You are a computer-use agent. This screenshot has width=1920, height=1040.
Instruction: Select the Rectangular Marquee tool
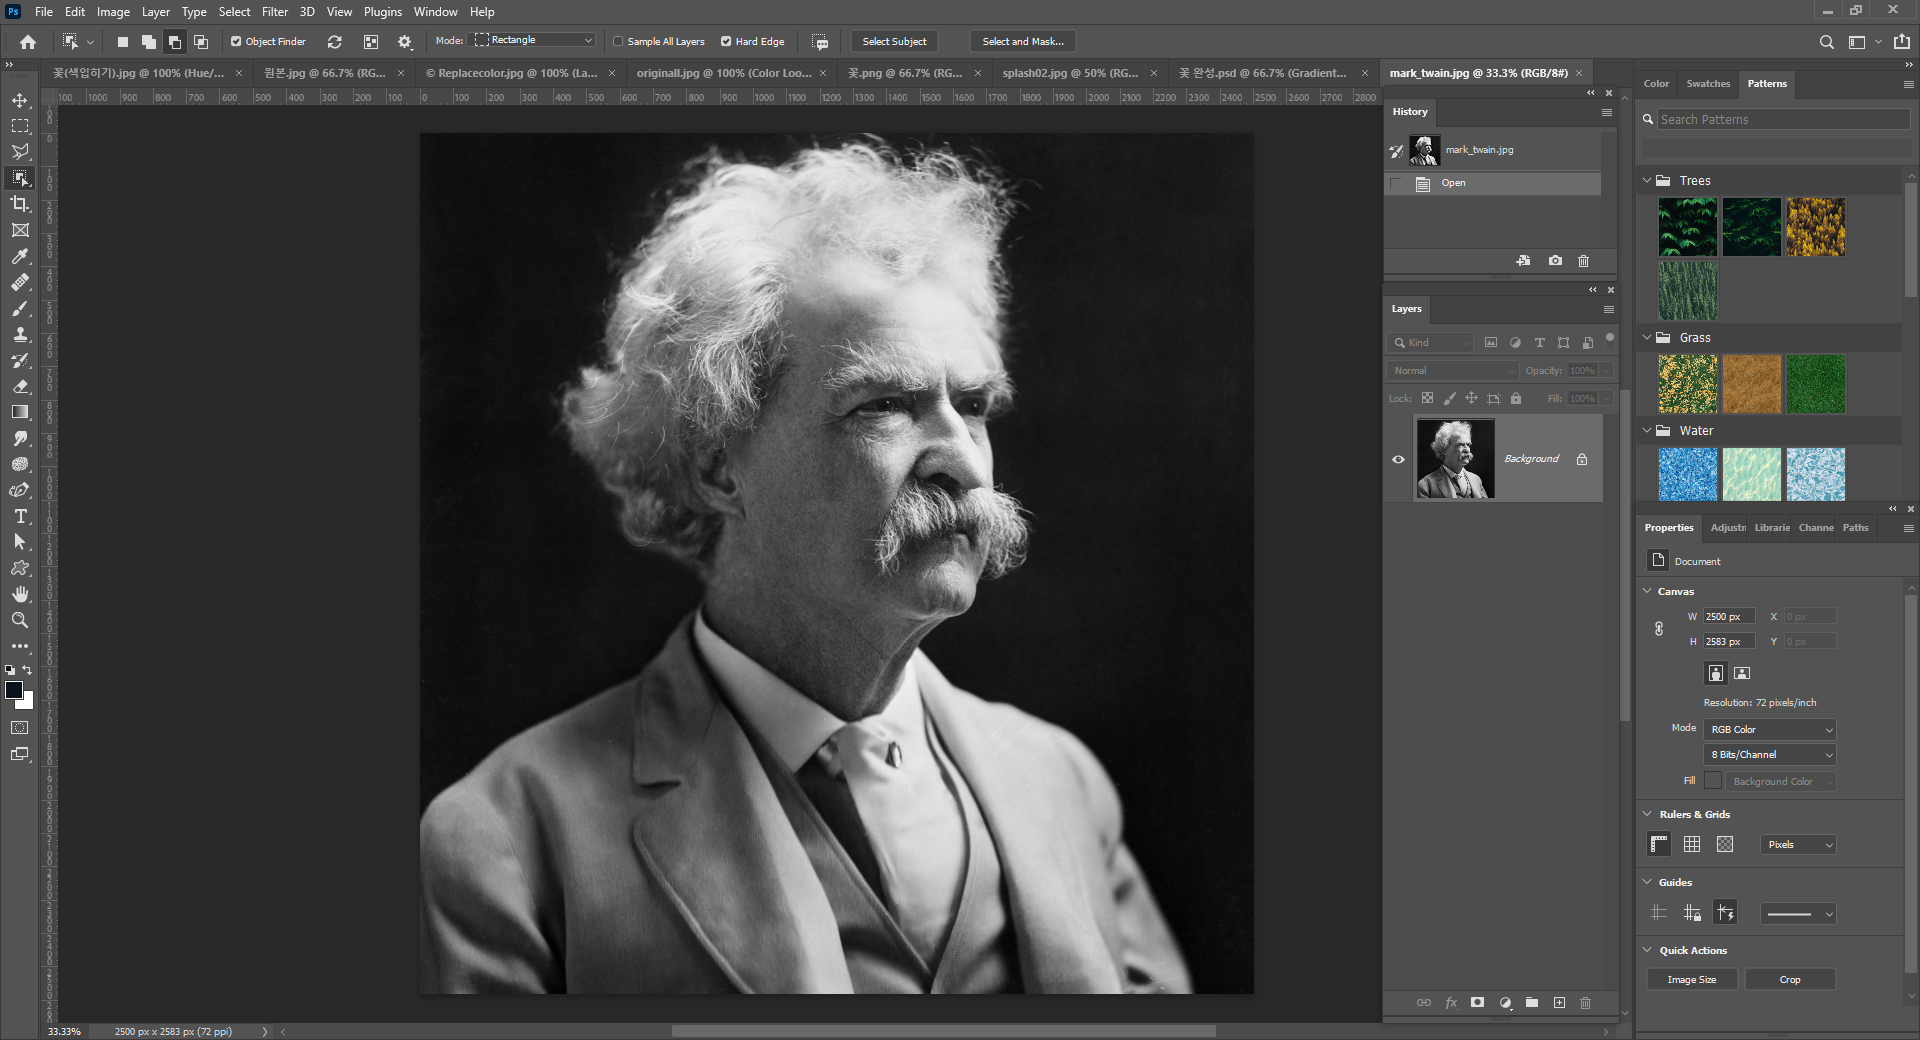coord(20,126)
